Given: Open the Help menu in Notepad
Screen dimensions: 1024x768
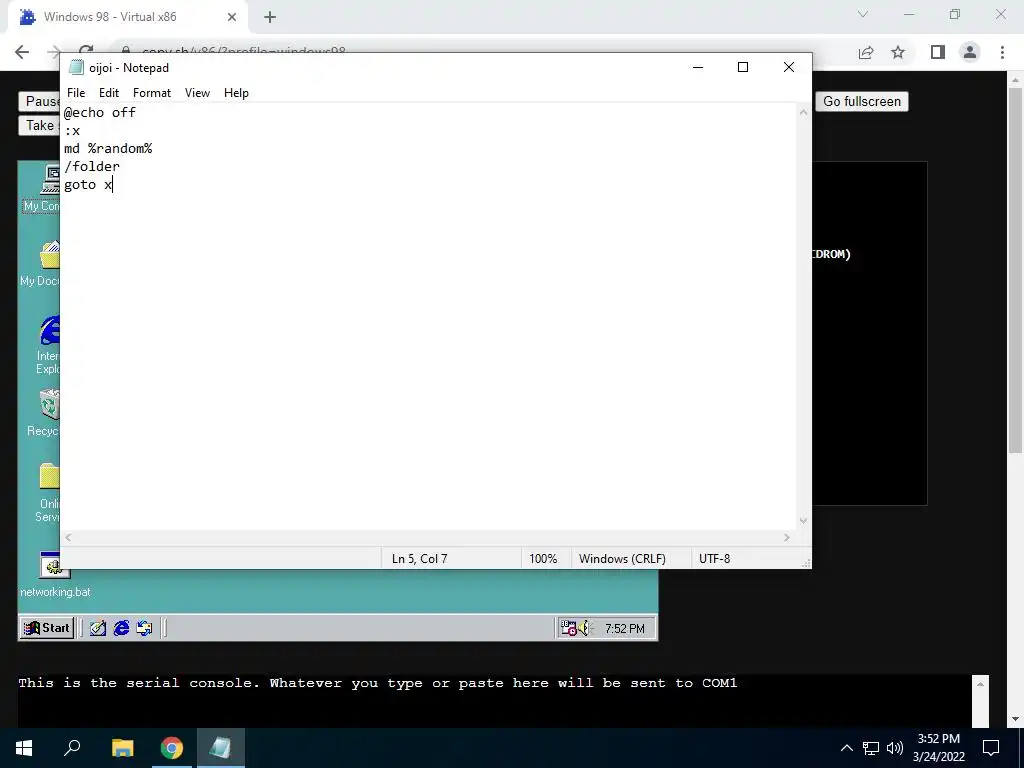Looking at the screenshot, I should pos(236,93).
